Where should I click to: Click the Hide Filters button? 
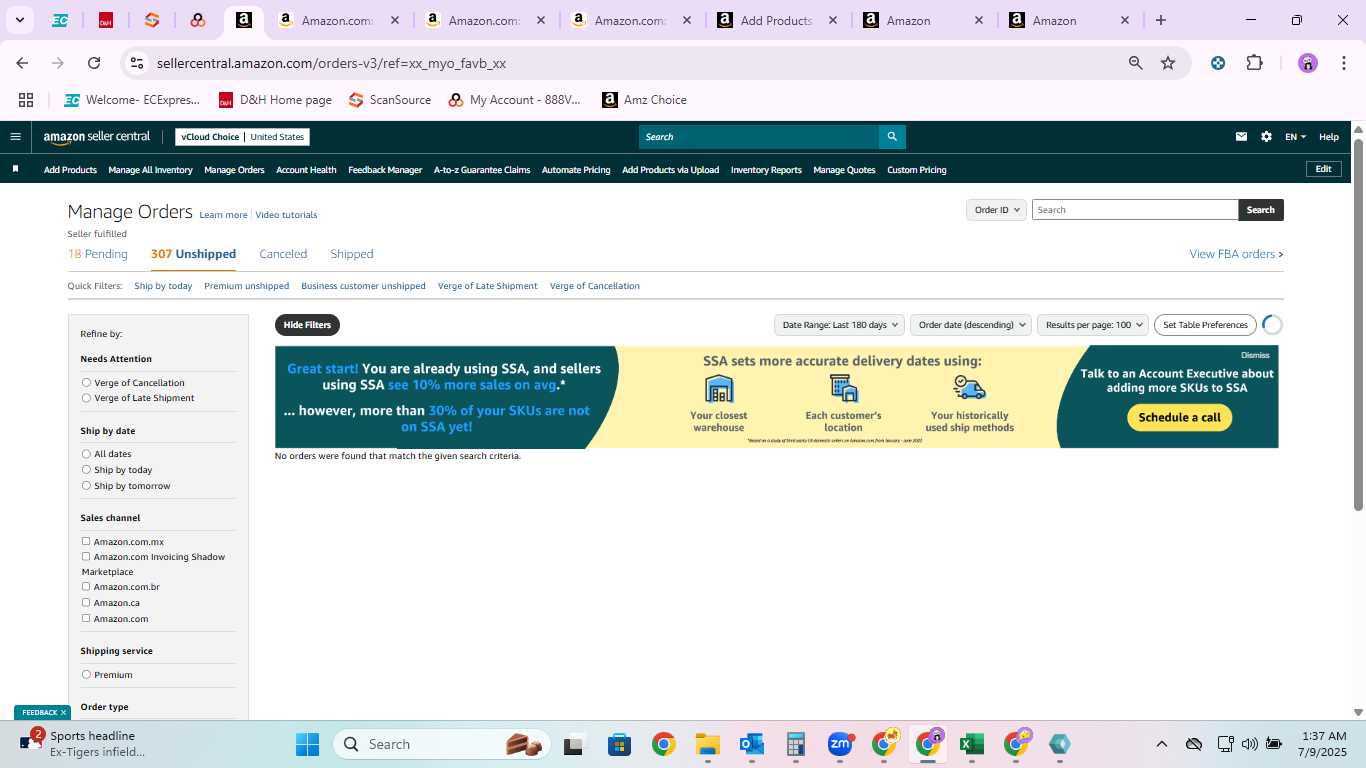[307, 325]
